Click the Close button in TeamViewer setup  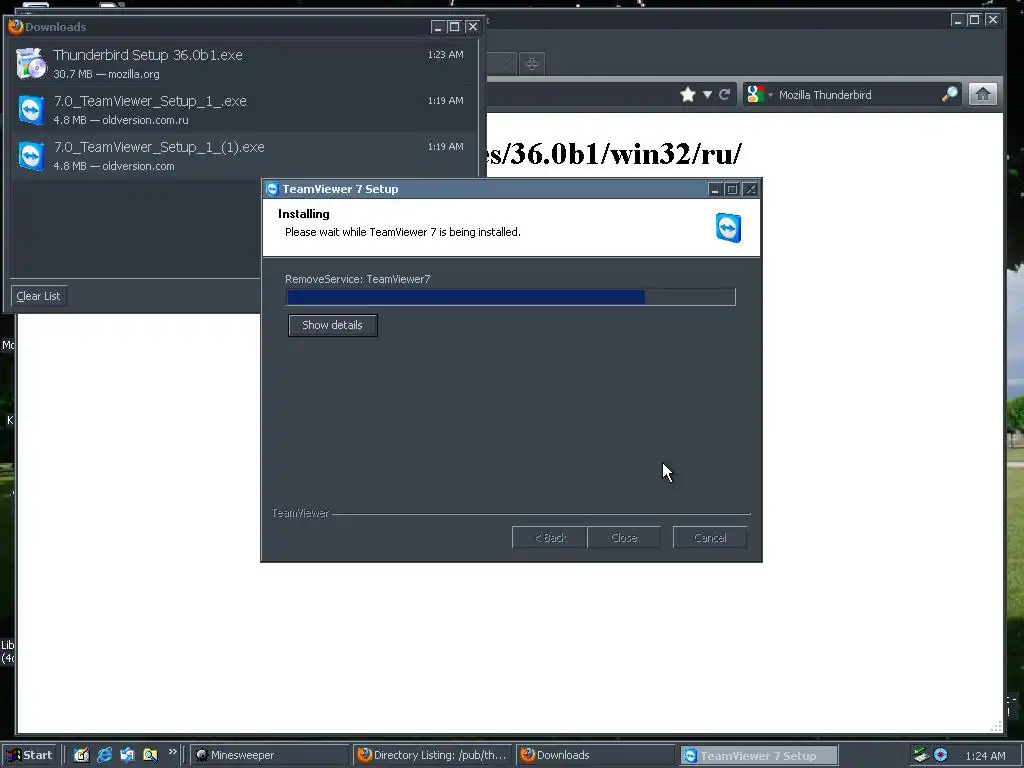tap(624, 537)
